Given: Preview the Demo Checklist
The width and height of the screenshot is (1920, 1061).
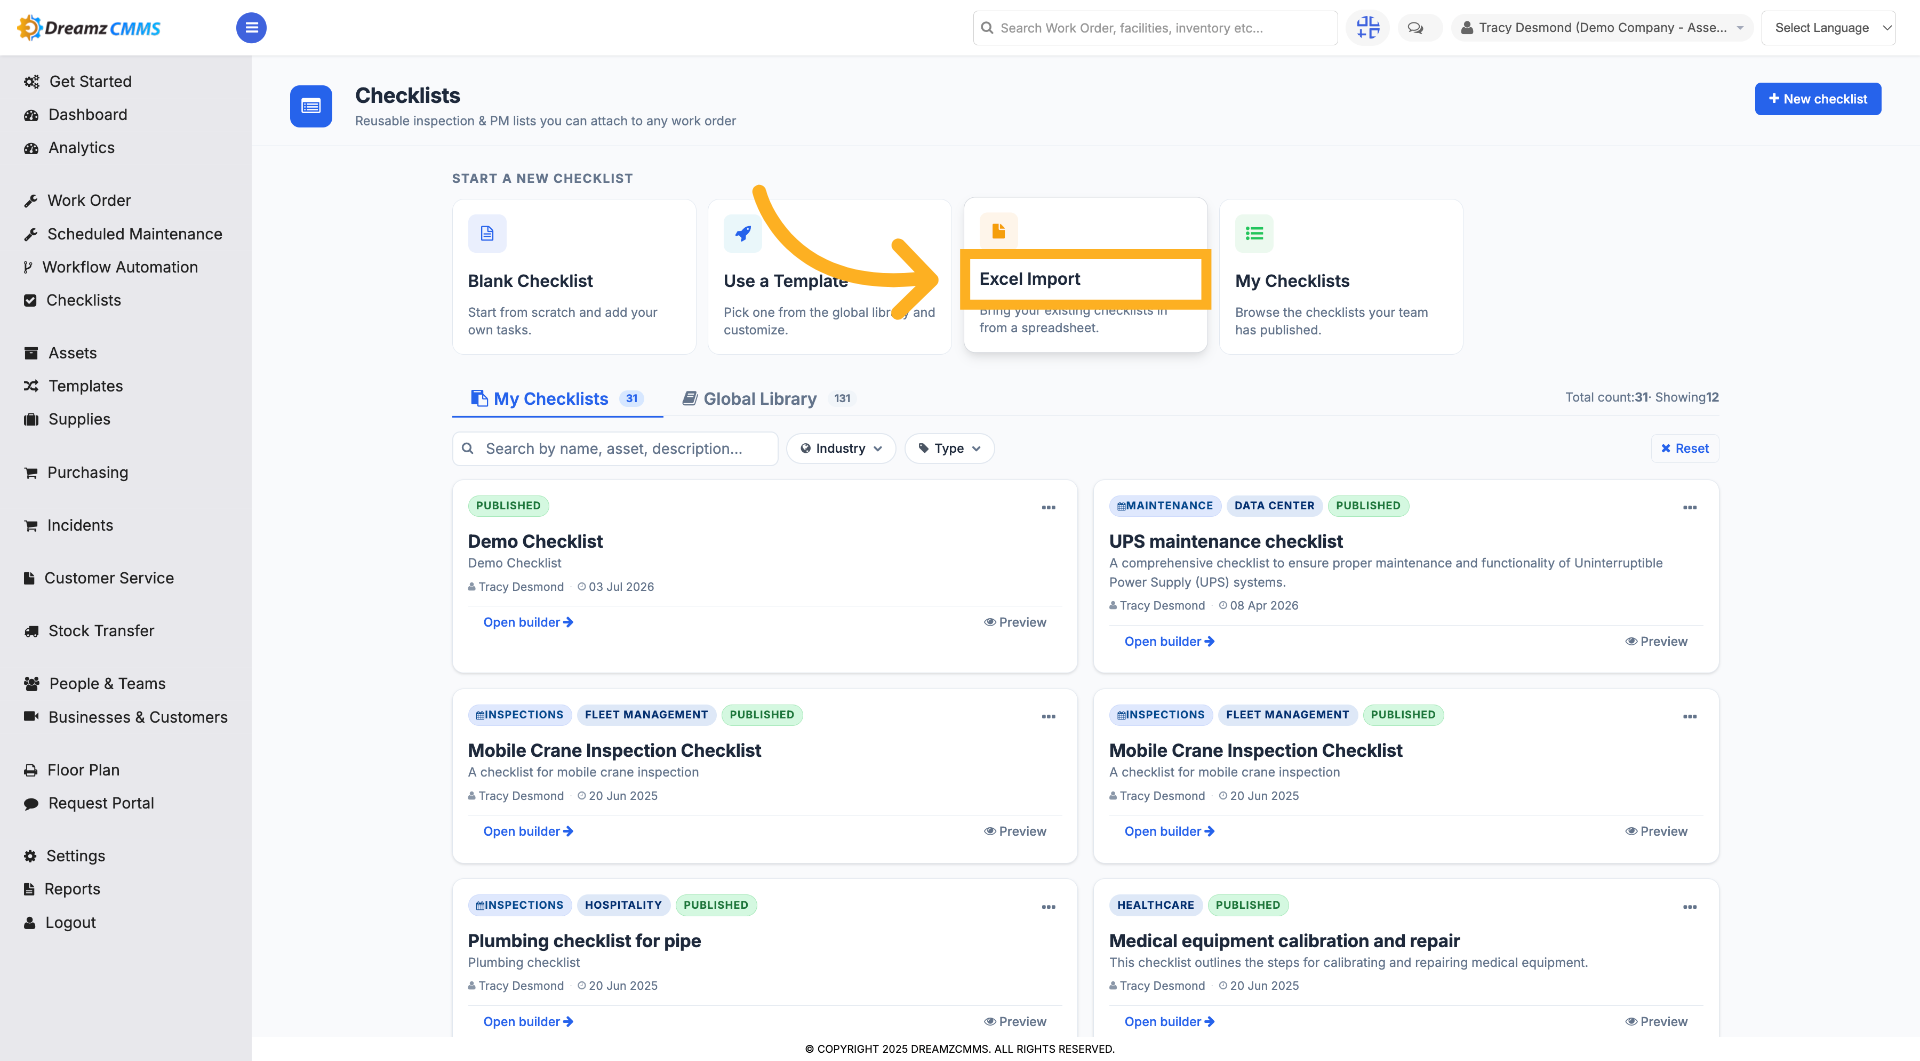Looking at the screenshot, I should 1015,622.
